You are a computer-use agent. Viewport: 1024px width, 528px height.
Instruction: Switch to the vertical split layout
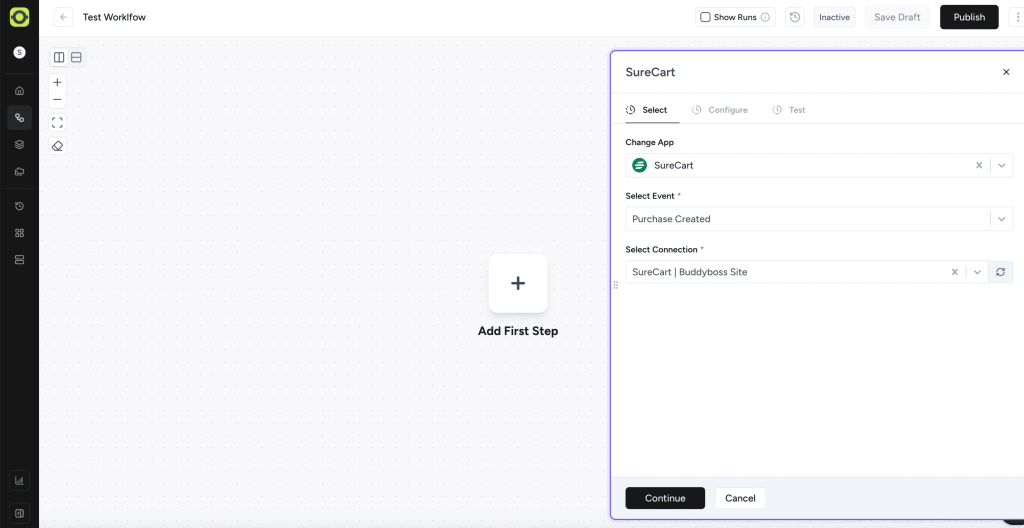(x=59, y=58)
